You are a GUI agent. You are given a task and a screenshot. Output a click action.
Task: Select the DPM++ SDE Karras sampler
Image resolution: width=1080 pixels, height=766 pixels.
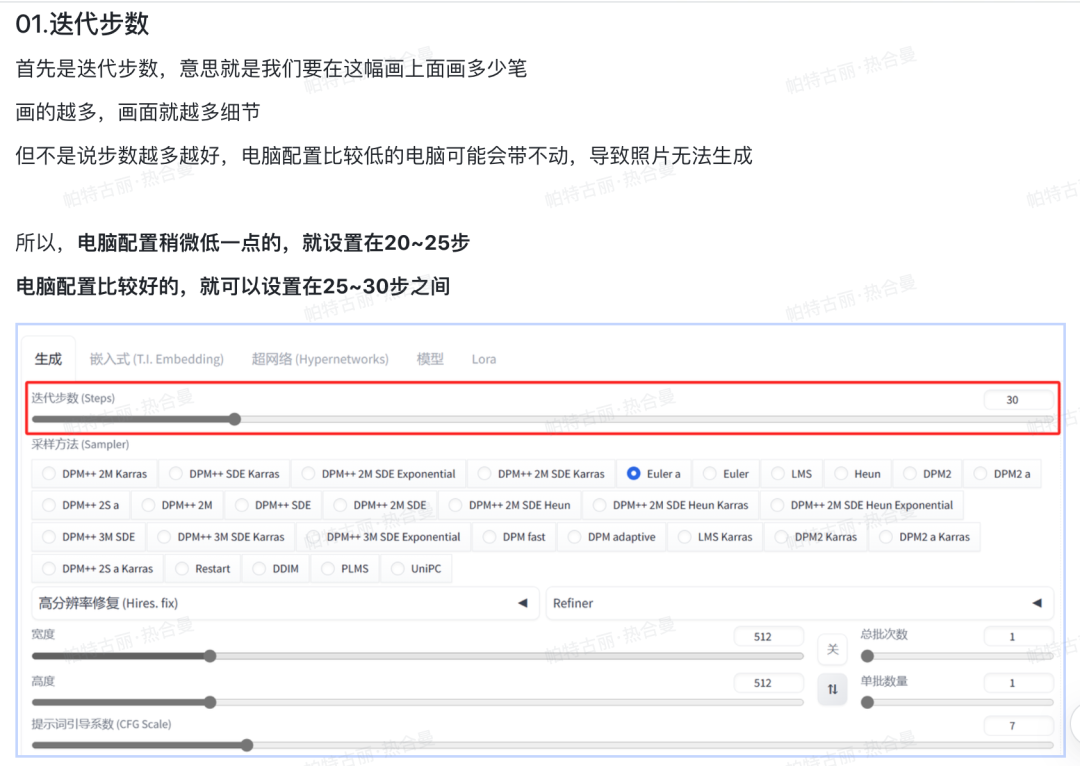click(x=224, y=474)
